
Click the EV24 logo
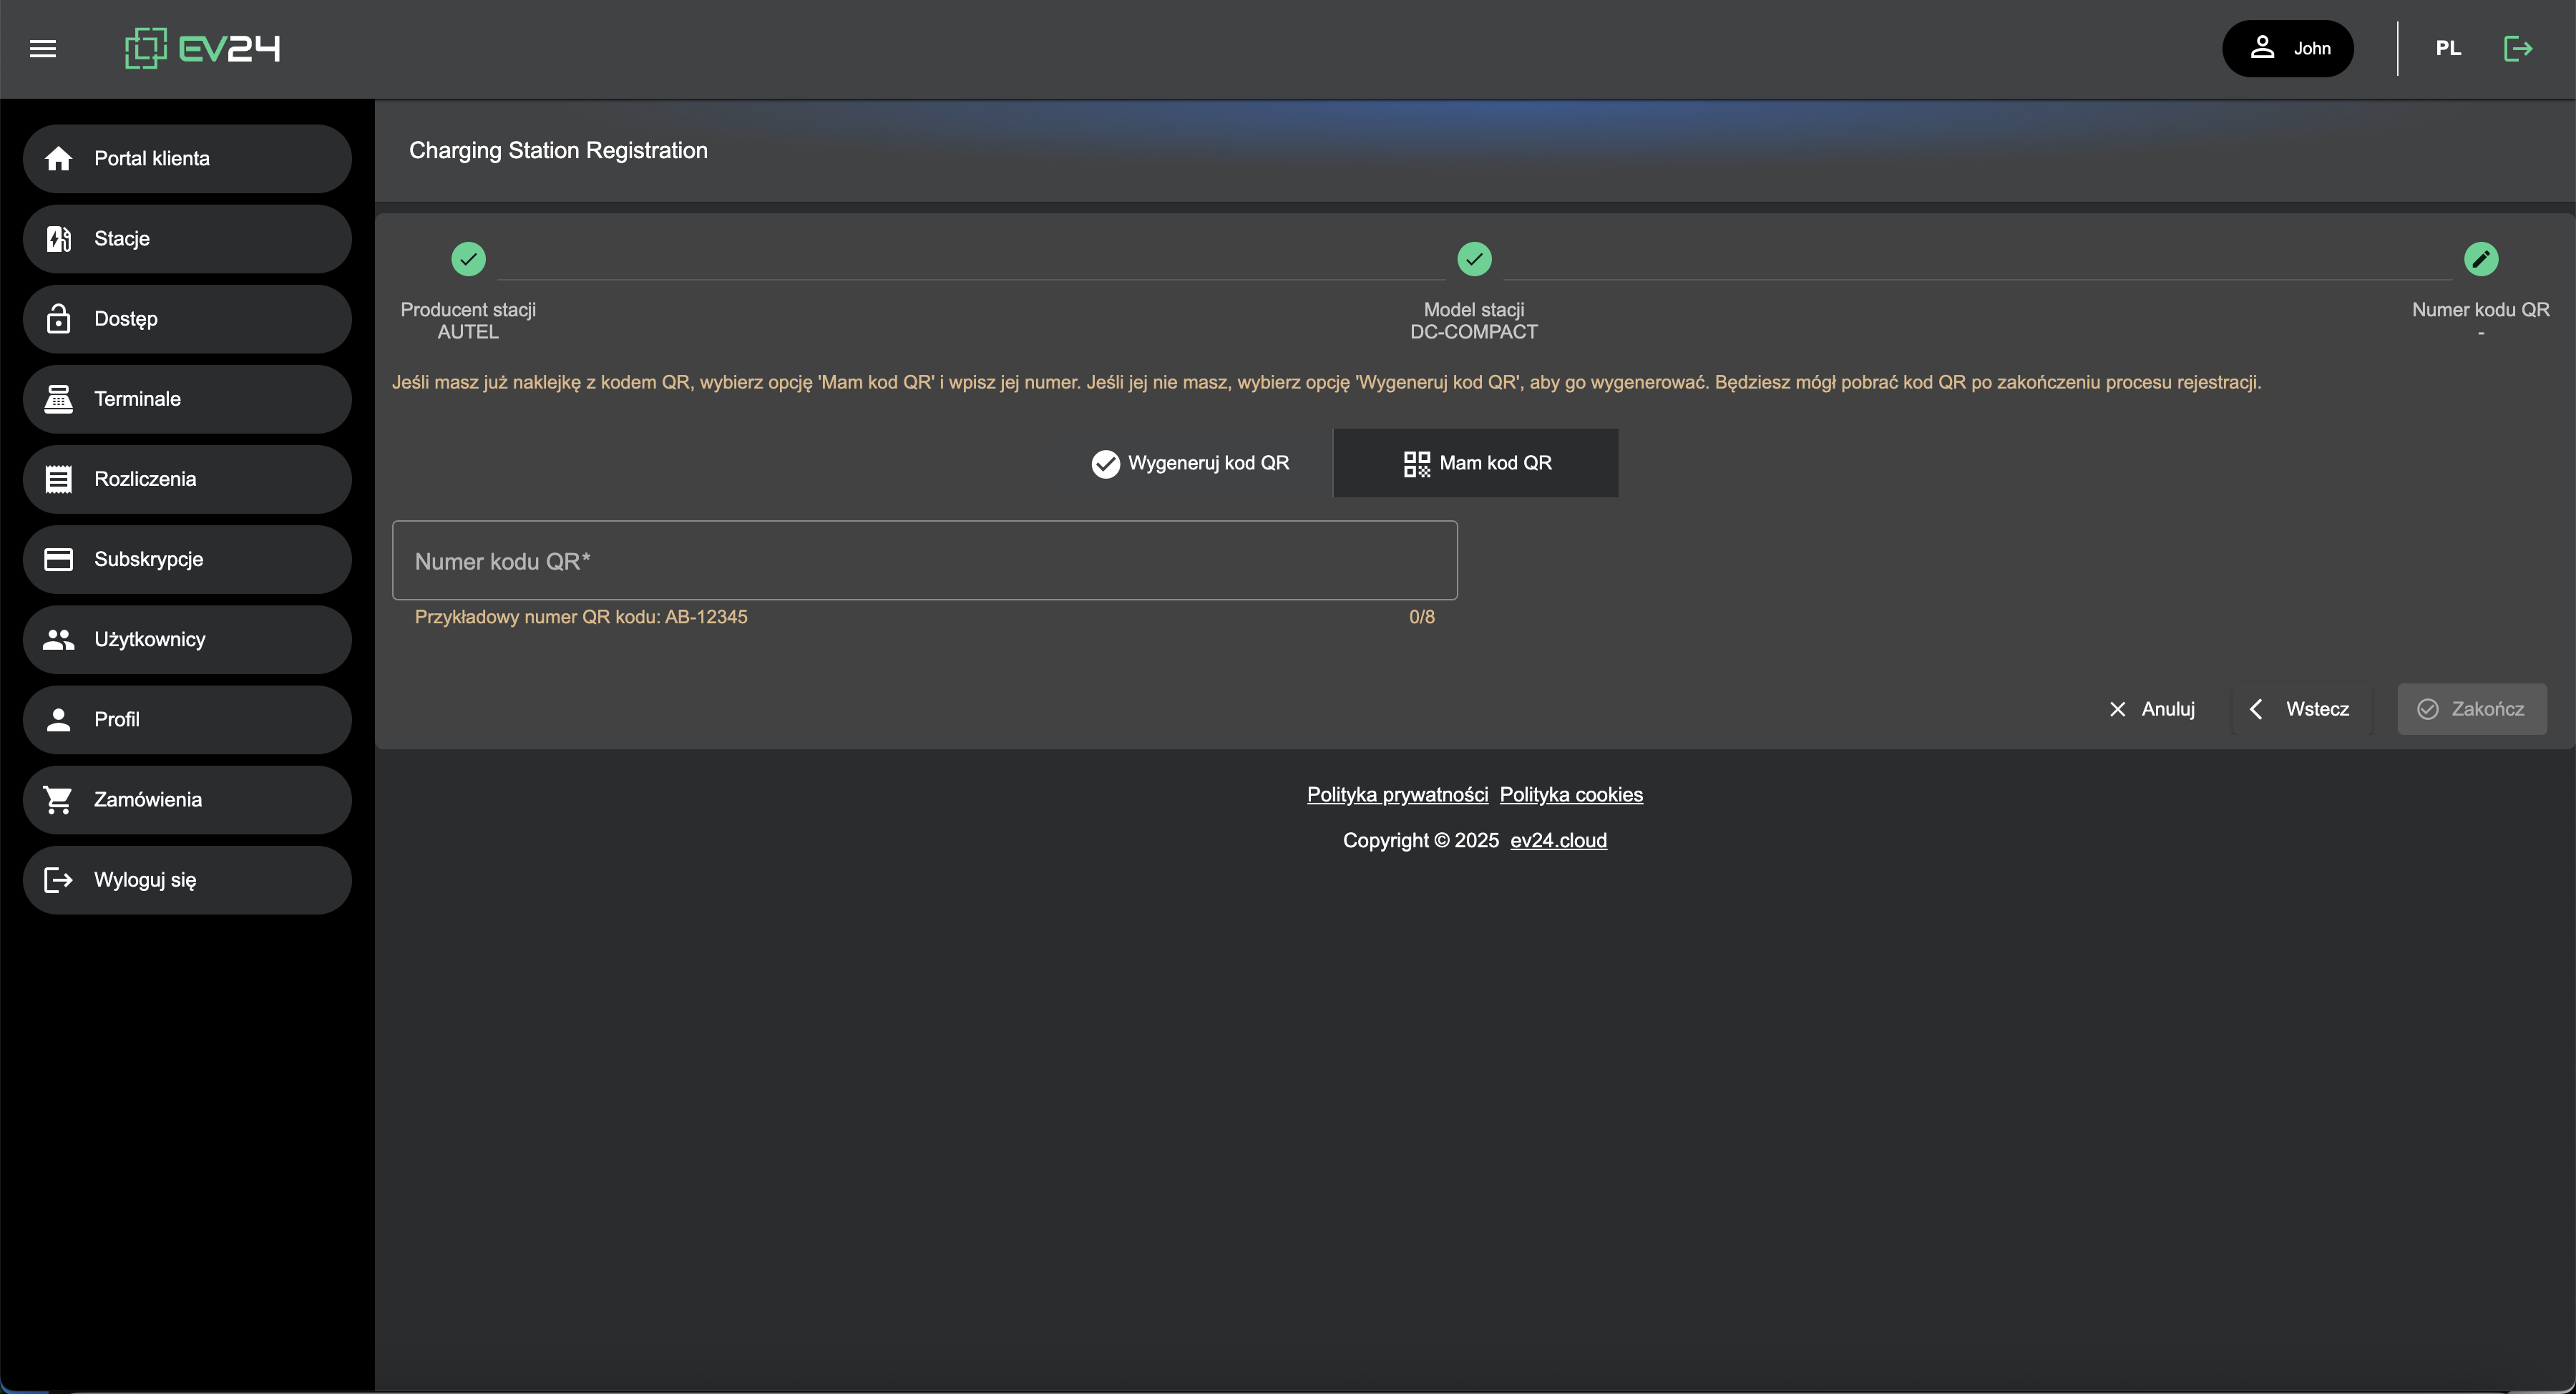tap(202, 48)
